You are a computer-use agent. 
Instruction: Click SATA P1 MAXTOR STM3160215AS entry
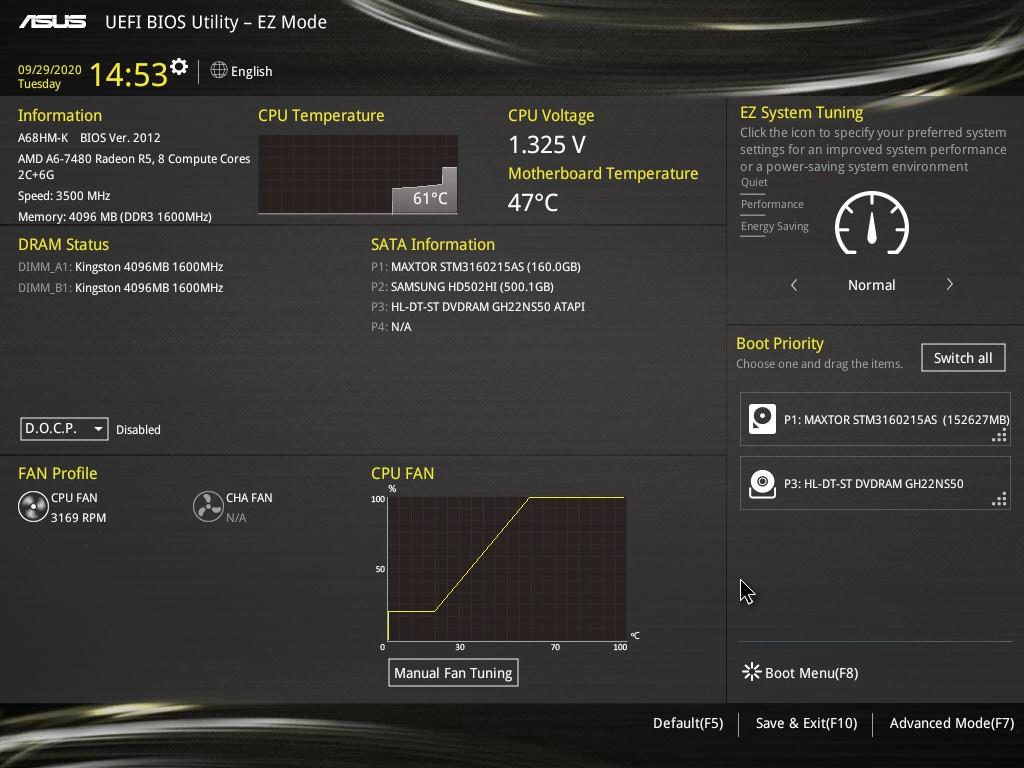476,266
